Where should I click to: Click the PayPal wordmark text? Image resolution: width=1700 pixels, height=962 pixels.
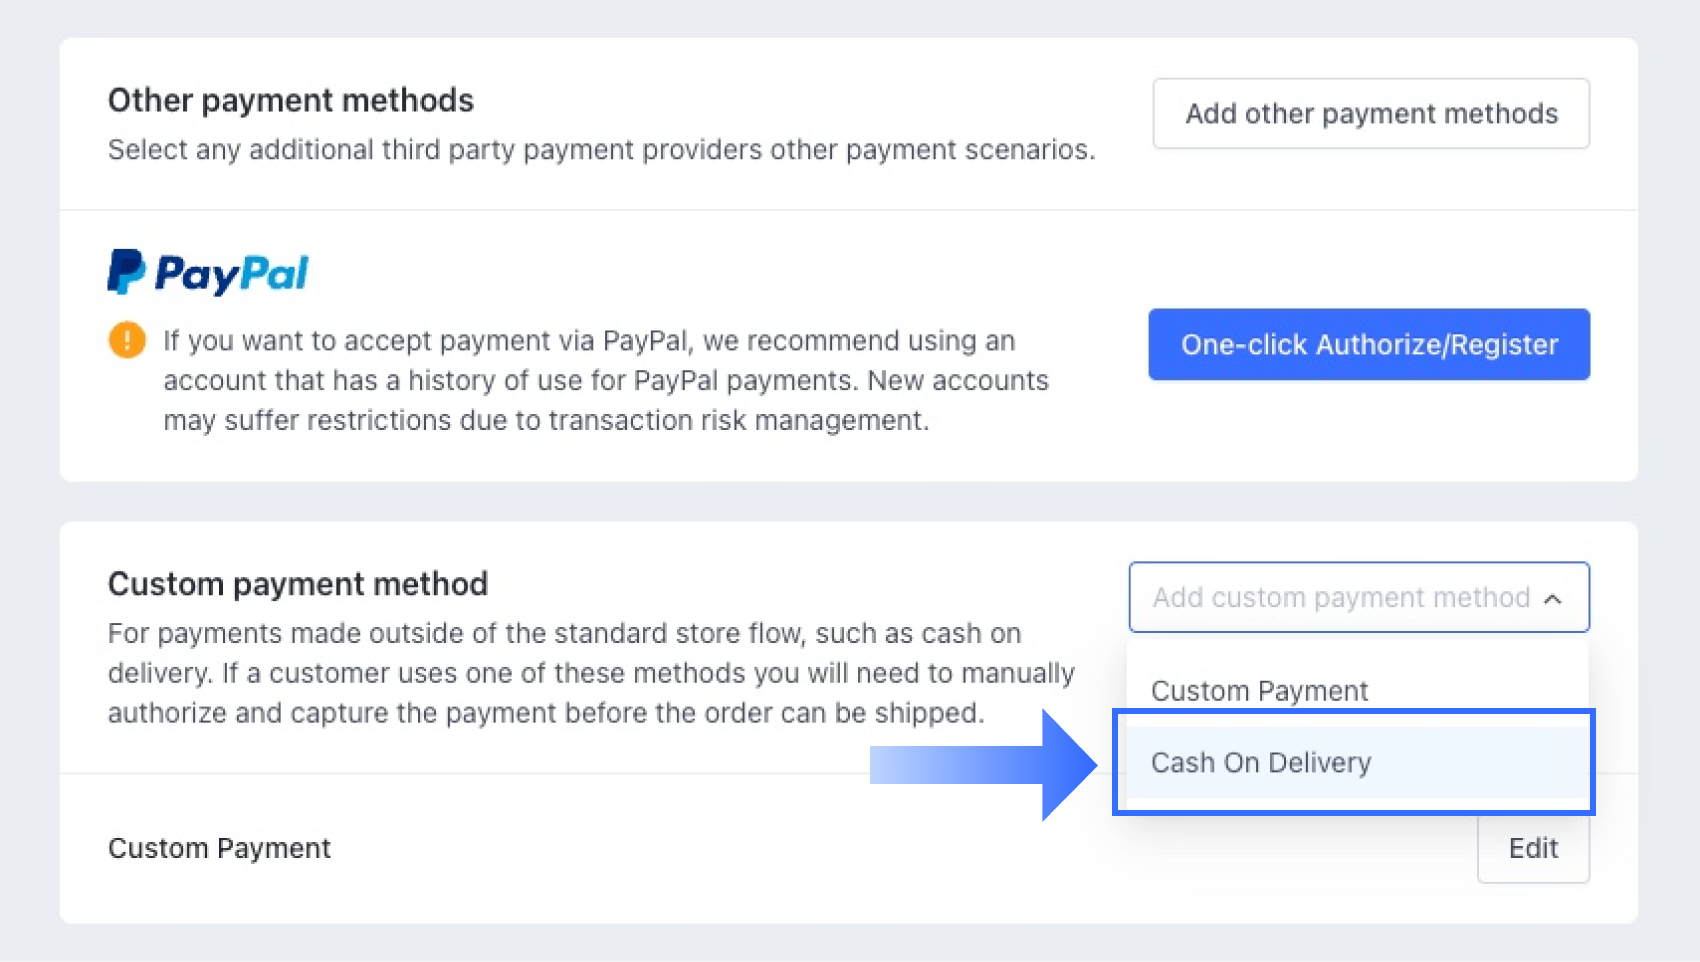pyautogui.click(x=232, y=274)
